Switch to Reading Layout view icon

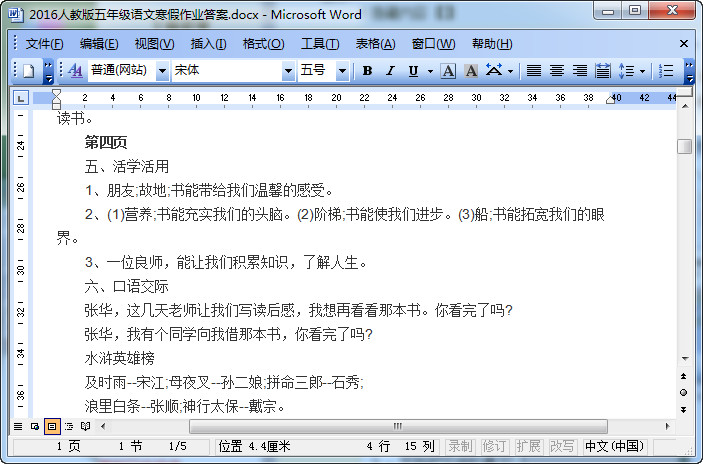pos(86,426)
